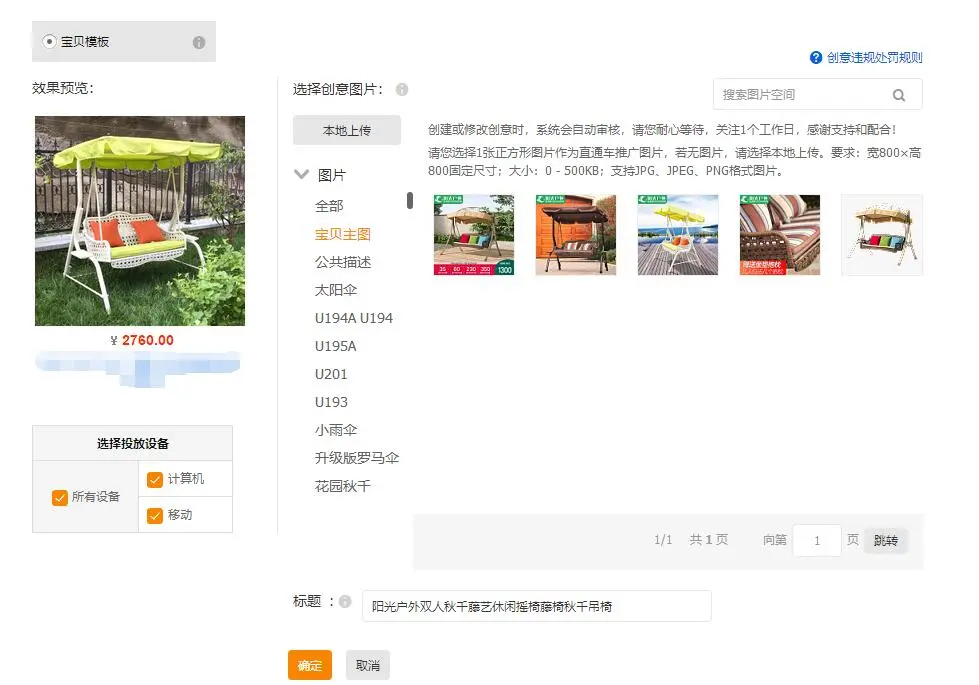The height and width of the screenshot is (685, 979).
Task: Open the U194A U194 folder
Action: click(x=353, y=318)
